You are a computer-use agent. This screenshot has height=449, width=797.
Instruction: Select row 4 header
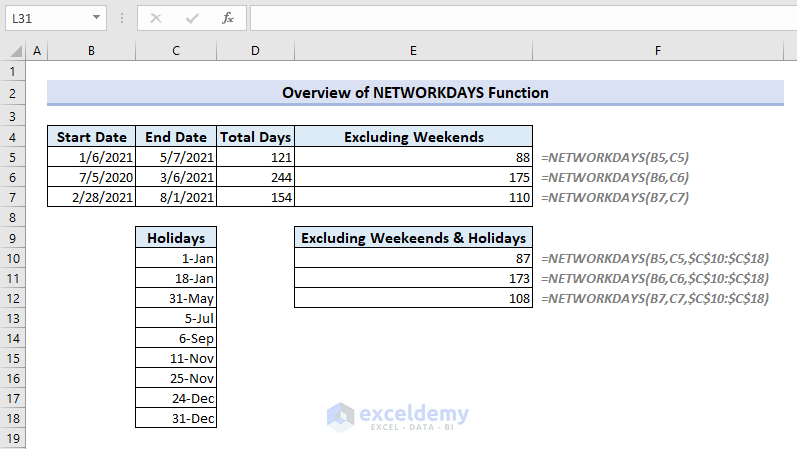13,137
